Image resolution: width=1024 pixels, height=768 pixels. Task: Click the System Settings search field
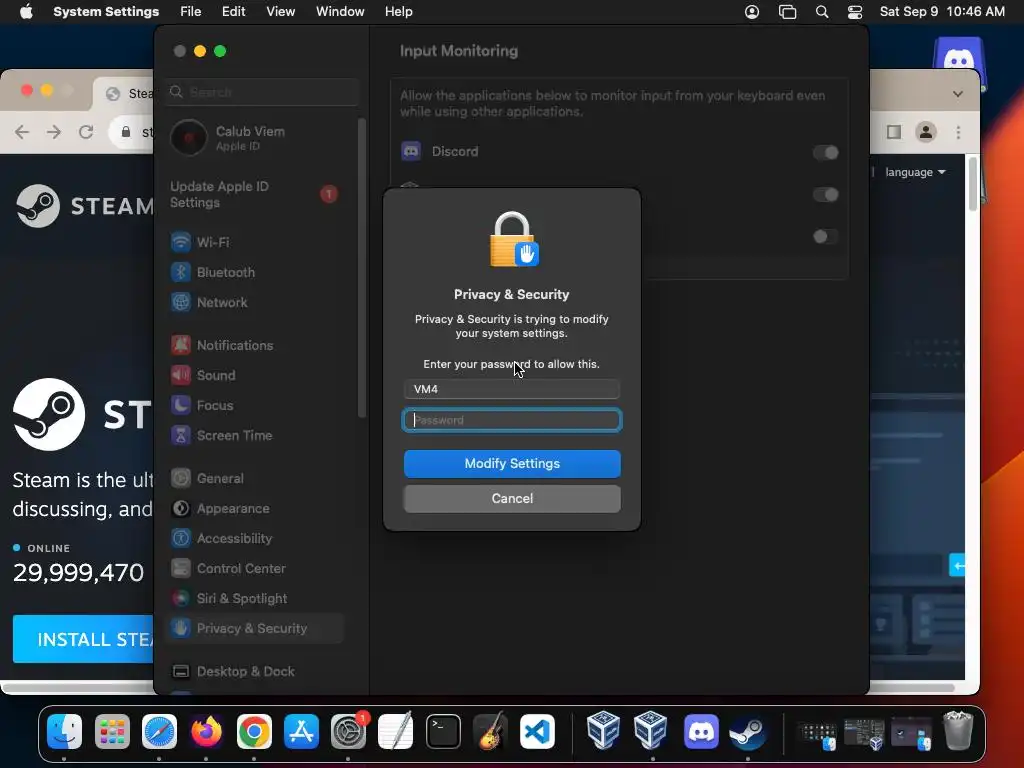point(263,92)
